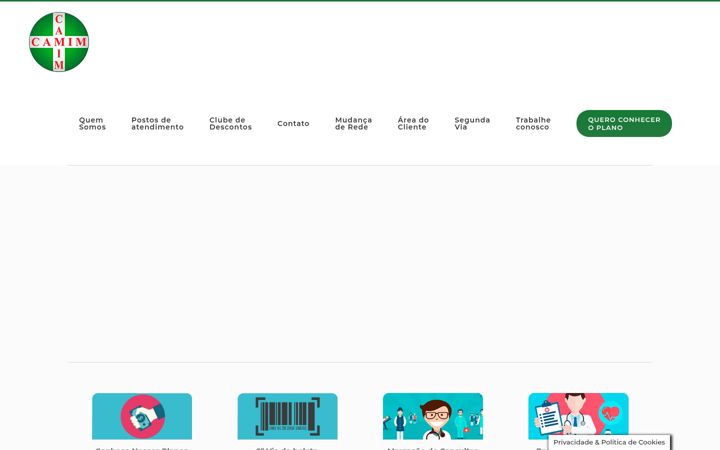Screen dimensions: 720x450
Task: Open the barcode boleto thumbnail
Action: (x=287, y=416)
